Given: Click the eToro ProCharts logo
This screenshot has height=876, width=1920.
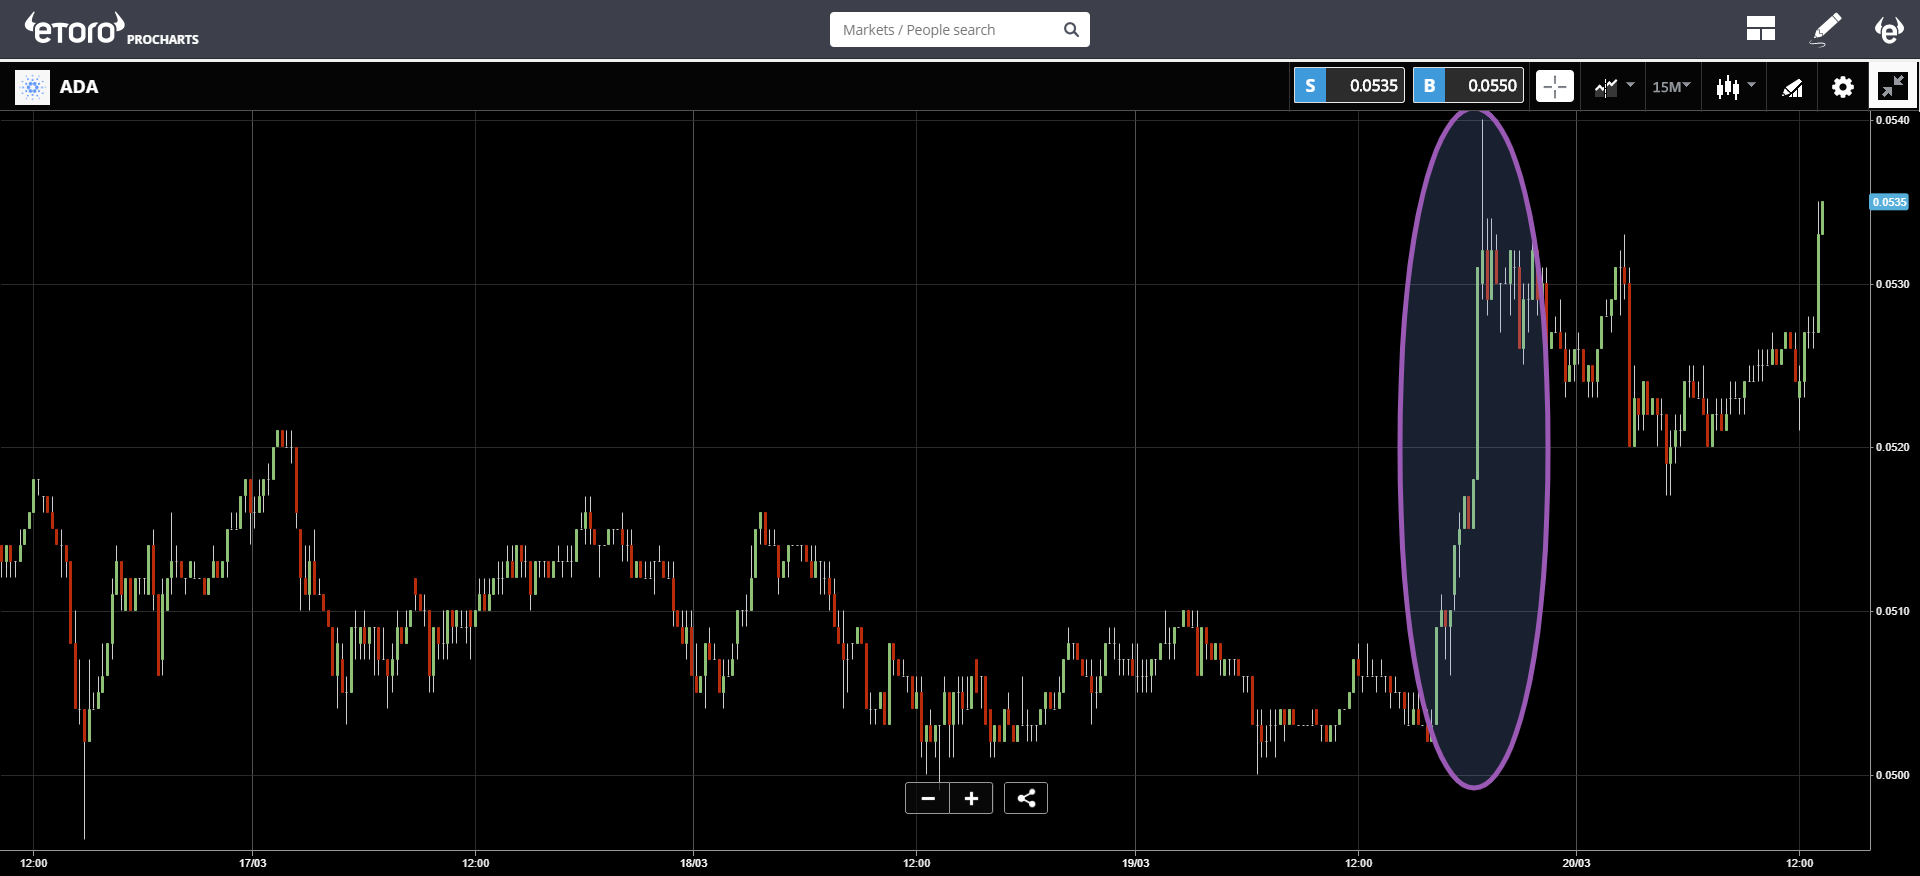Looking at the screenshot, I should (x=111, y=29).
